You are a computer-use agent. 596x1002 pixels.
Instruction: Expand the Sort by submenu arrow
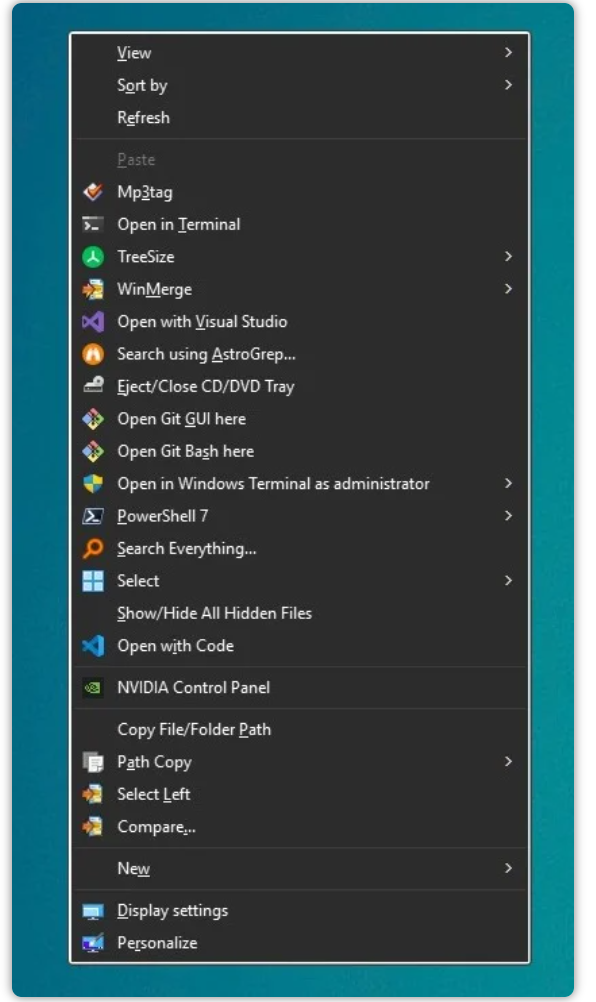tap(508, 84)
